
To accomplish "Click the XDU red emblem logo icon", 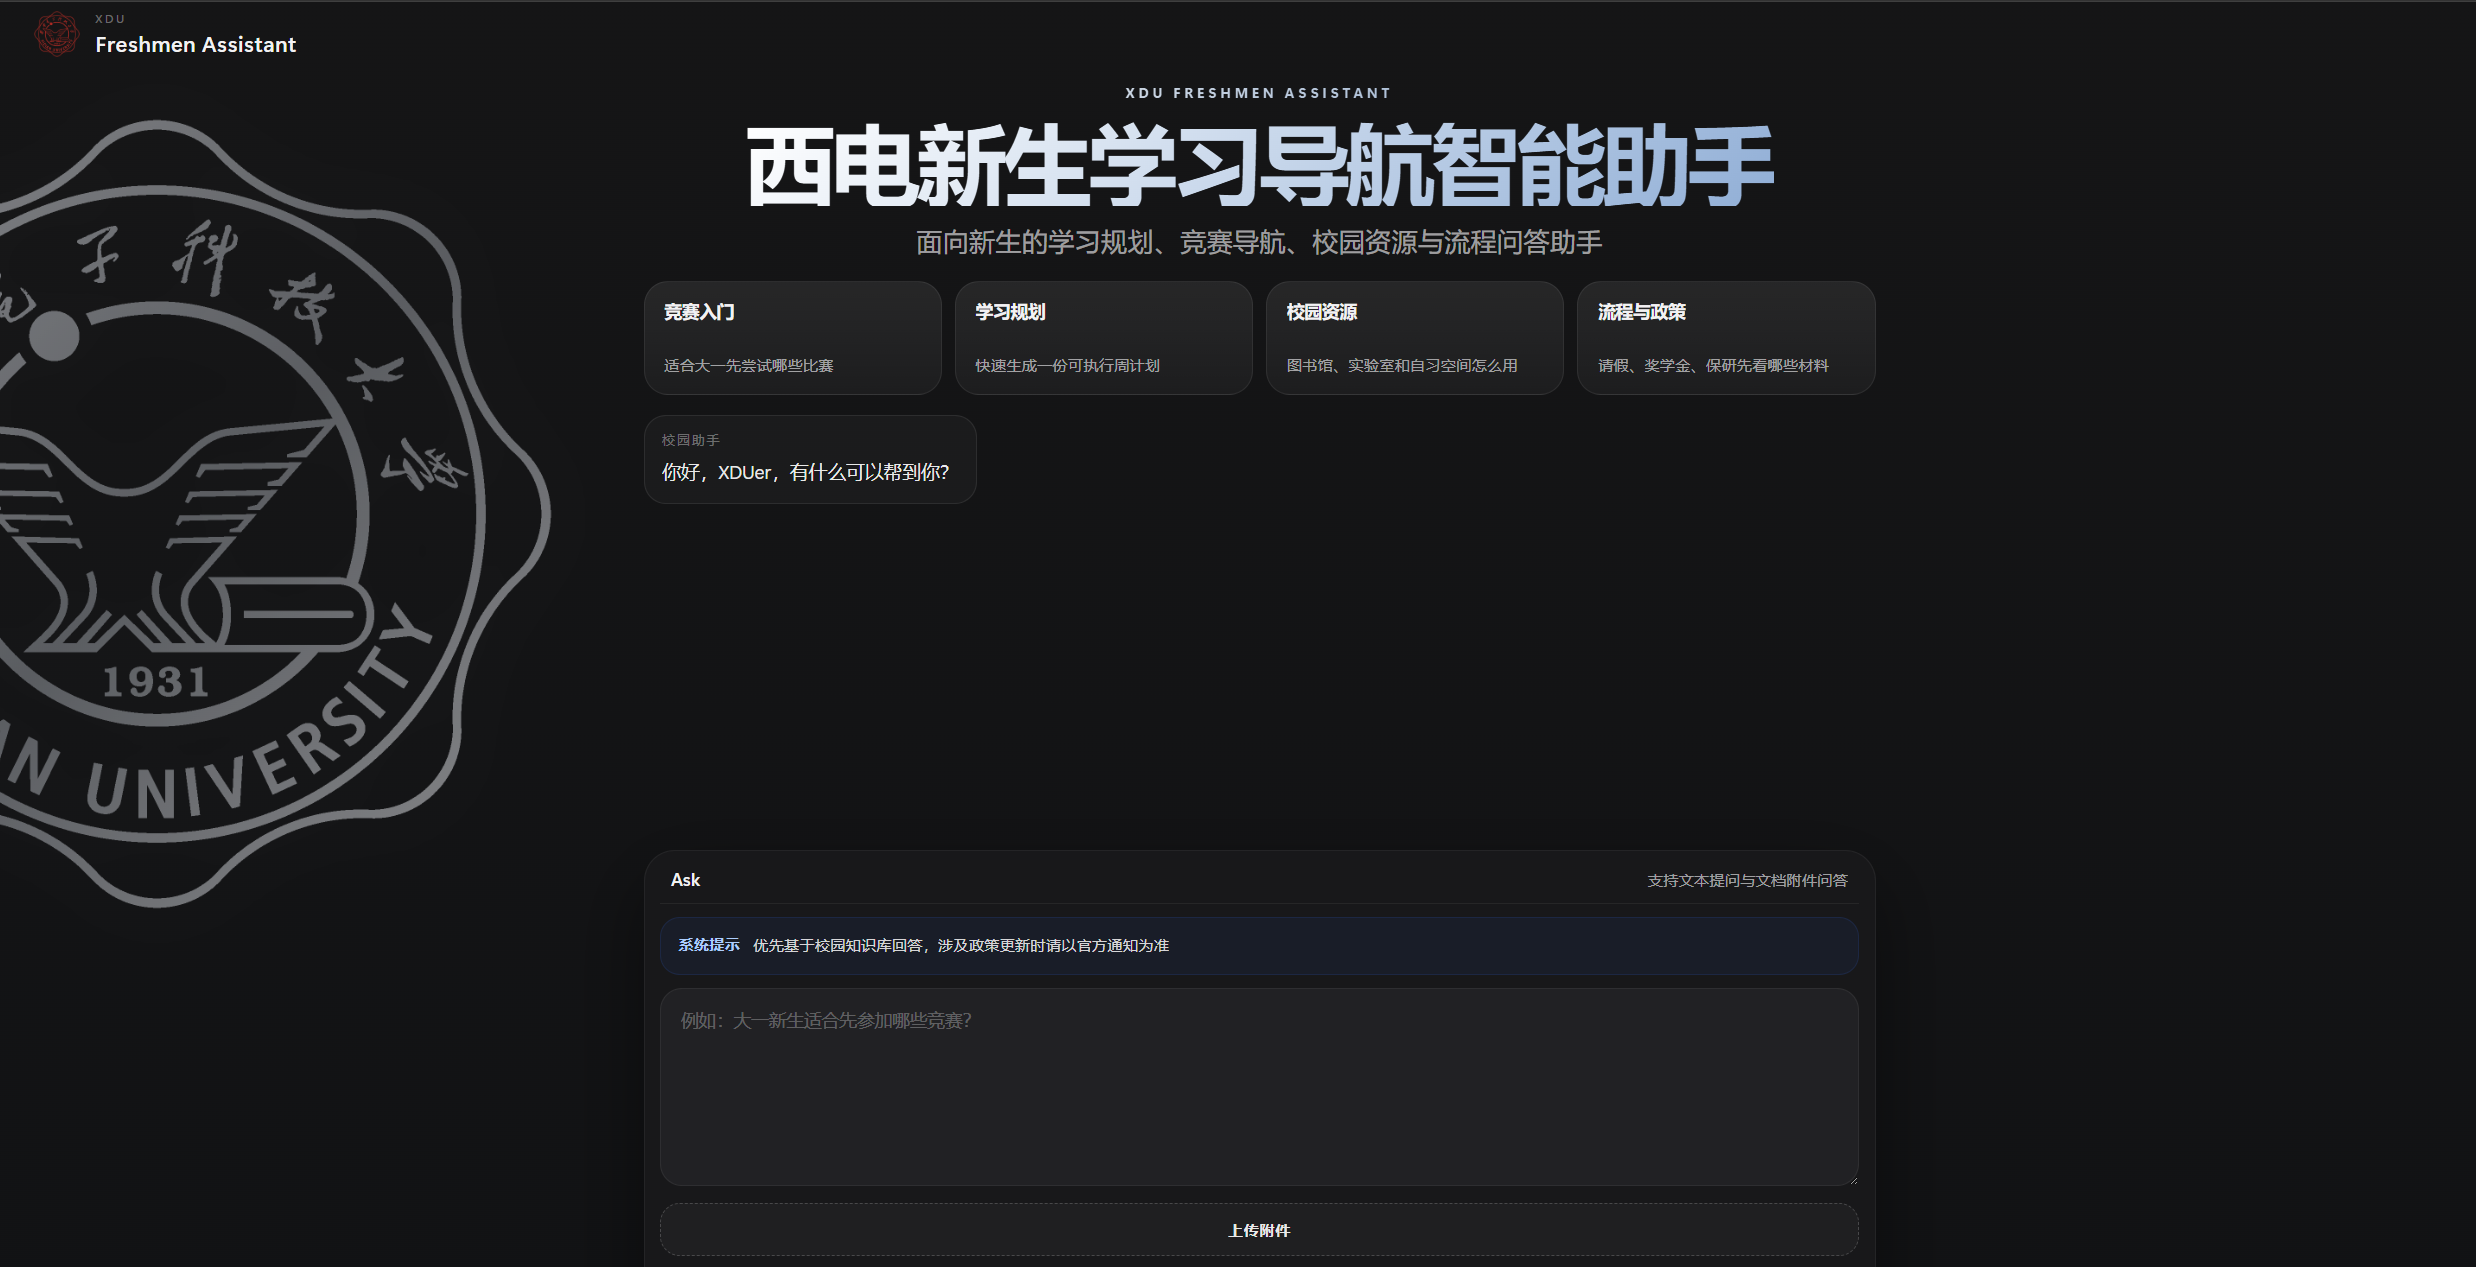I will [57, 34].
